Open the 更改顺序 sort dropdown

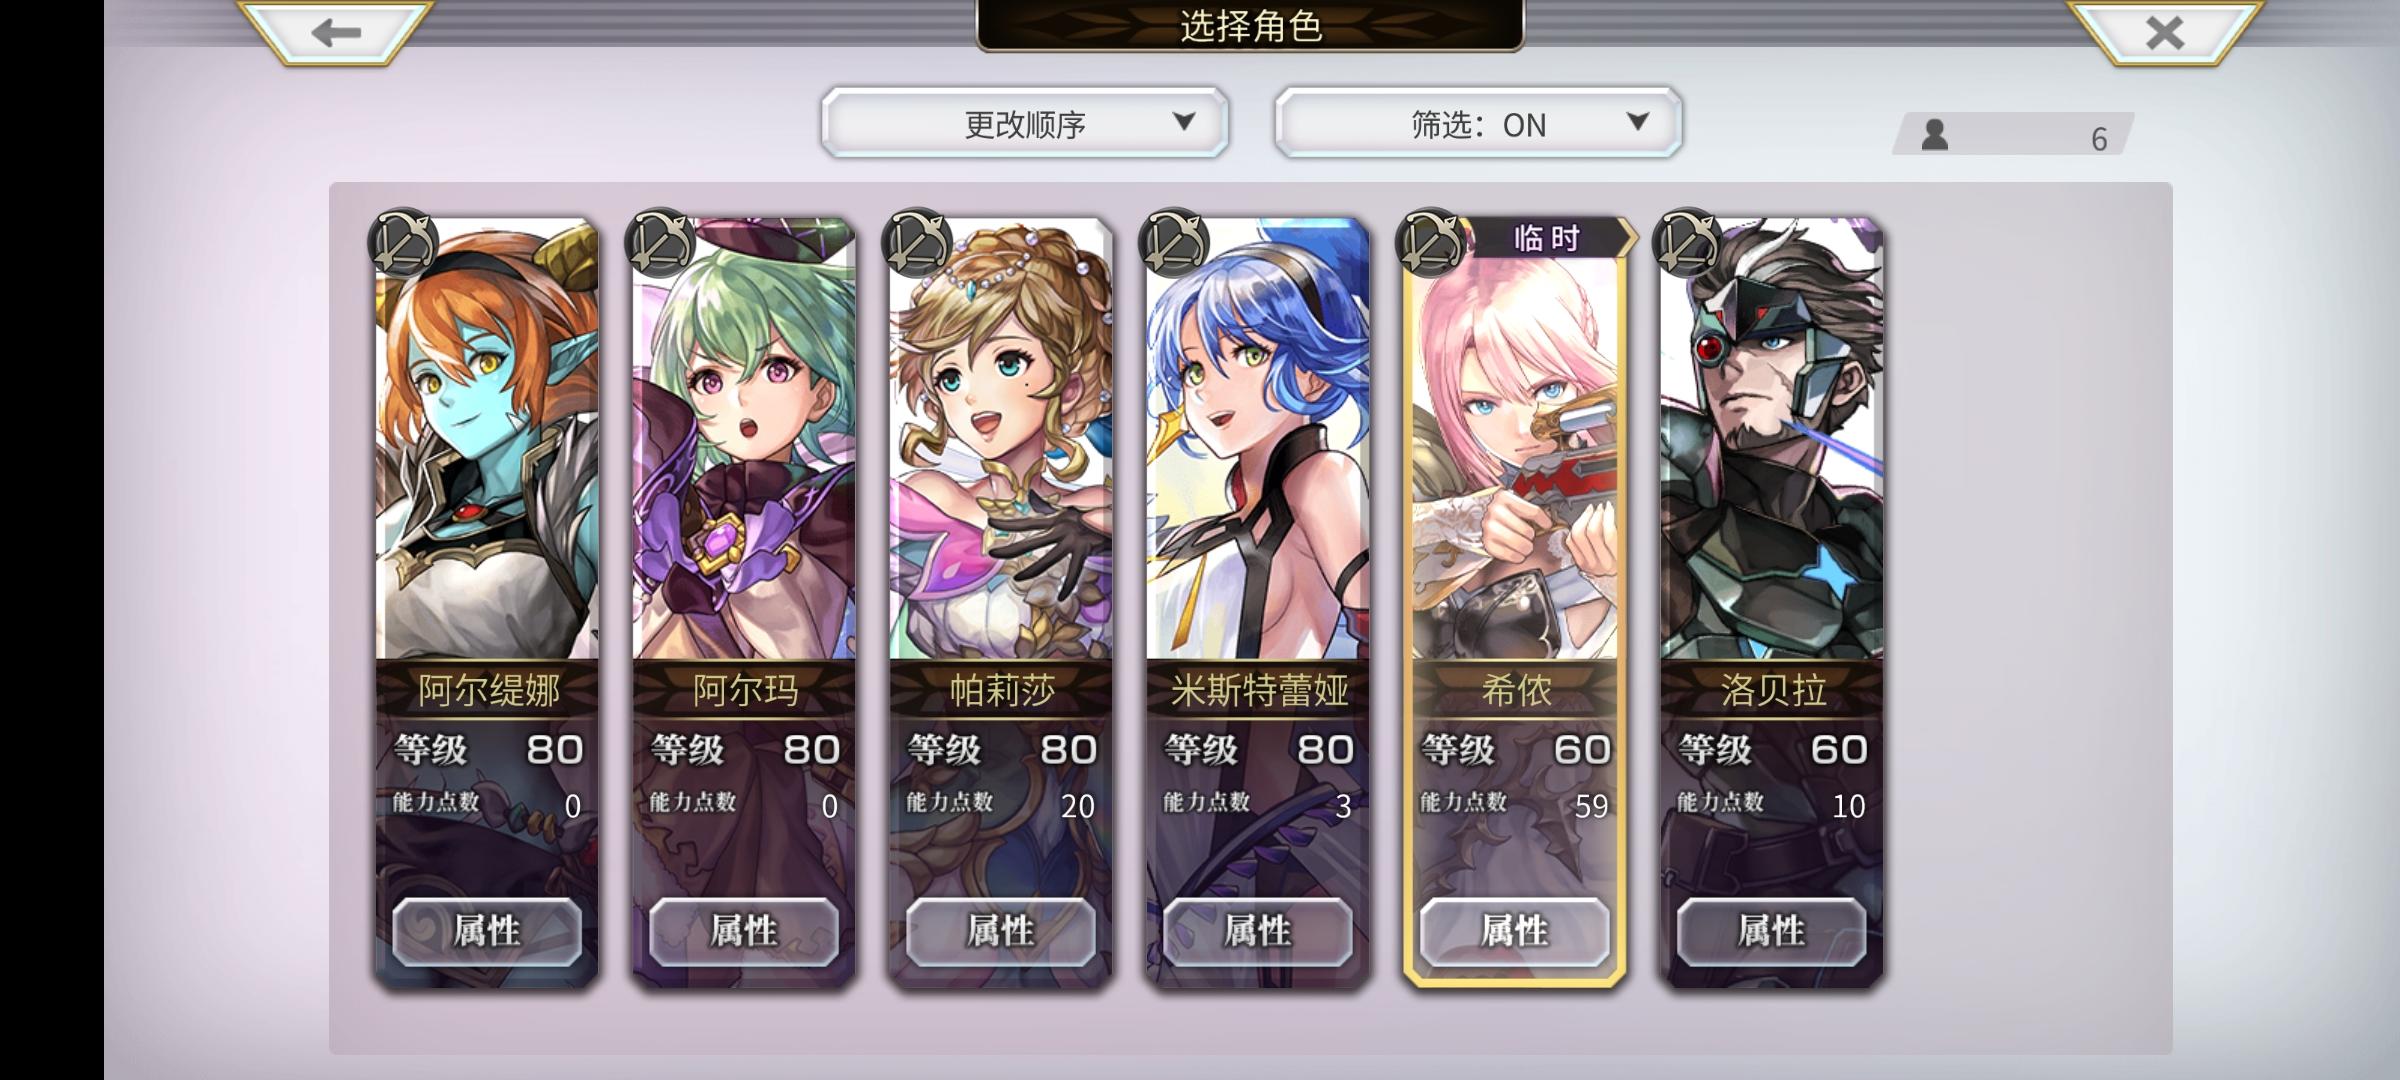(x=1025, y=123)
